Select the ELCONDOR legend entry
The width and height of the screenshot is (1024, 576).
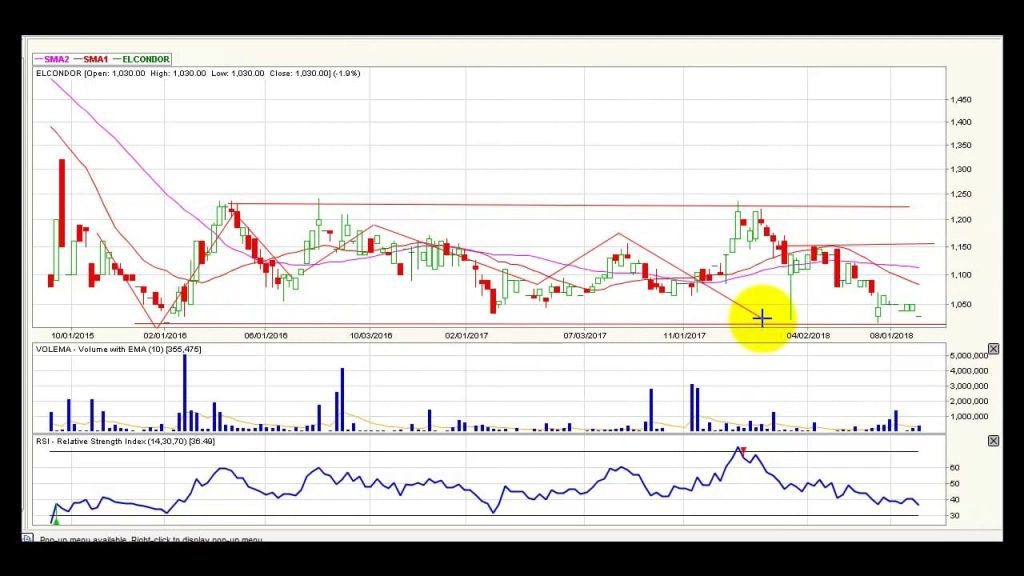141,59
